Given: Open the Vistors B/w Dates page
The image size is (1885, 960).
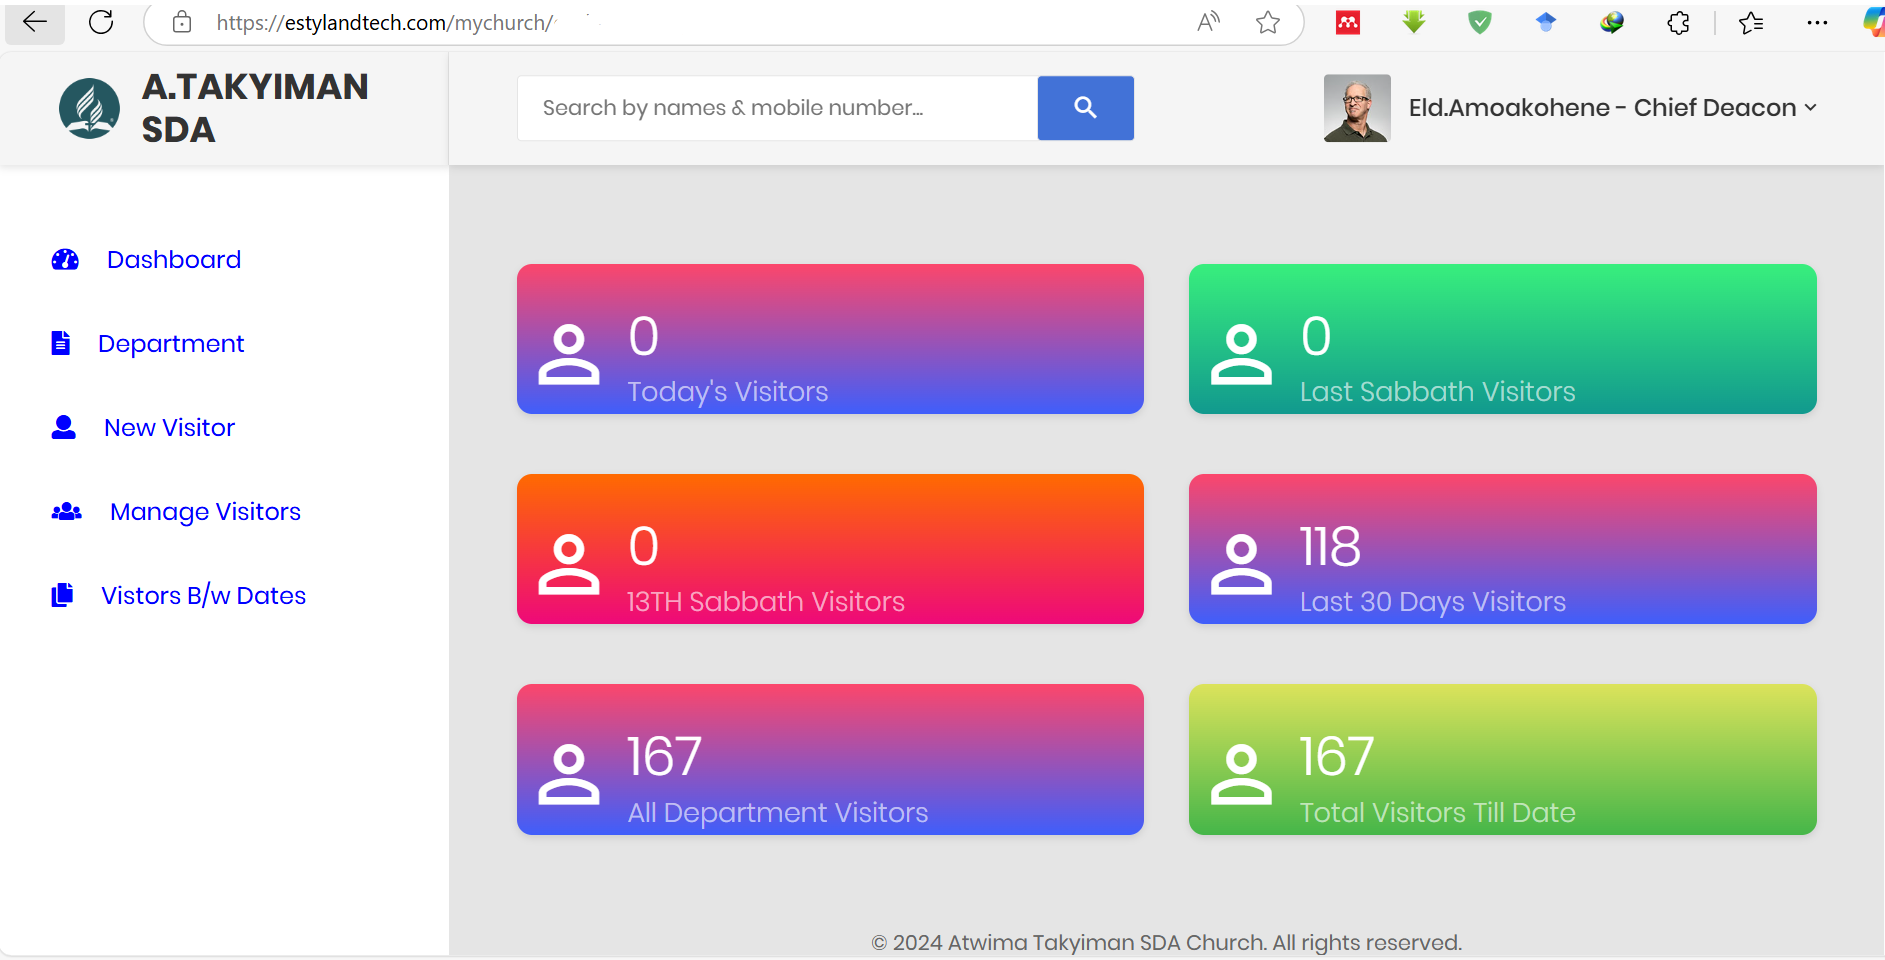Looking at the screenshot, I should (203, 595).
